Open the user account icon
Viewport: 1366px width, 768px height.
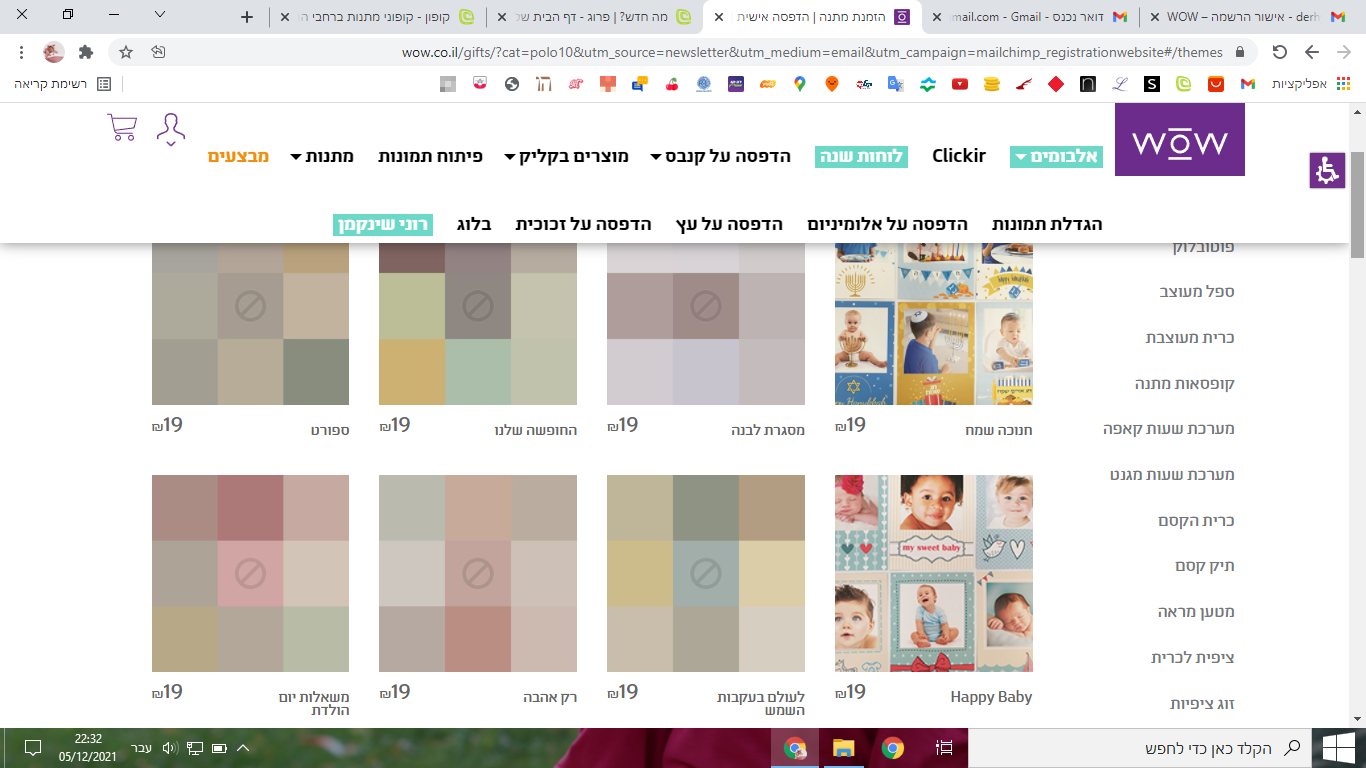[x=171, y=130]
